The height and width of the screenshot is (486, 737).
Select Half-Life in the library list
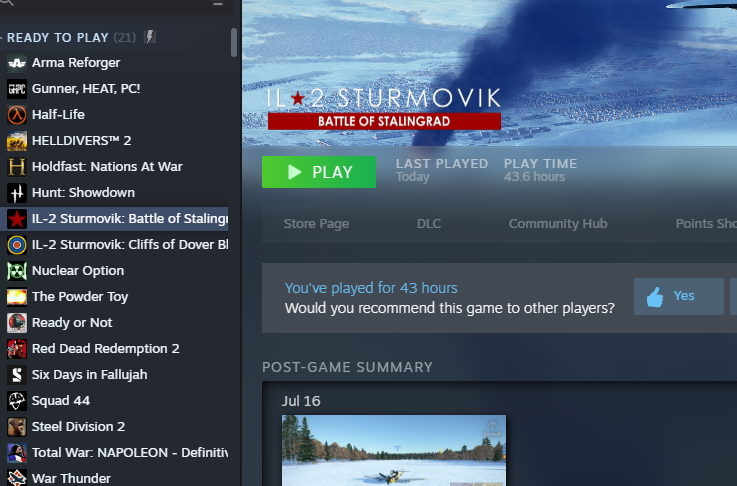[114, 115]
